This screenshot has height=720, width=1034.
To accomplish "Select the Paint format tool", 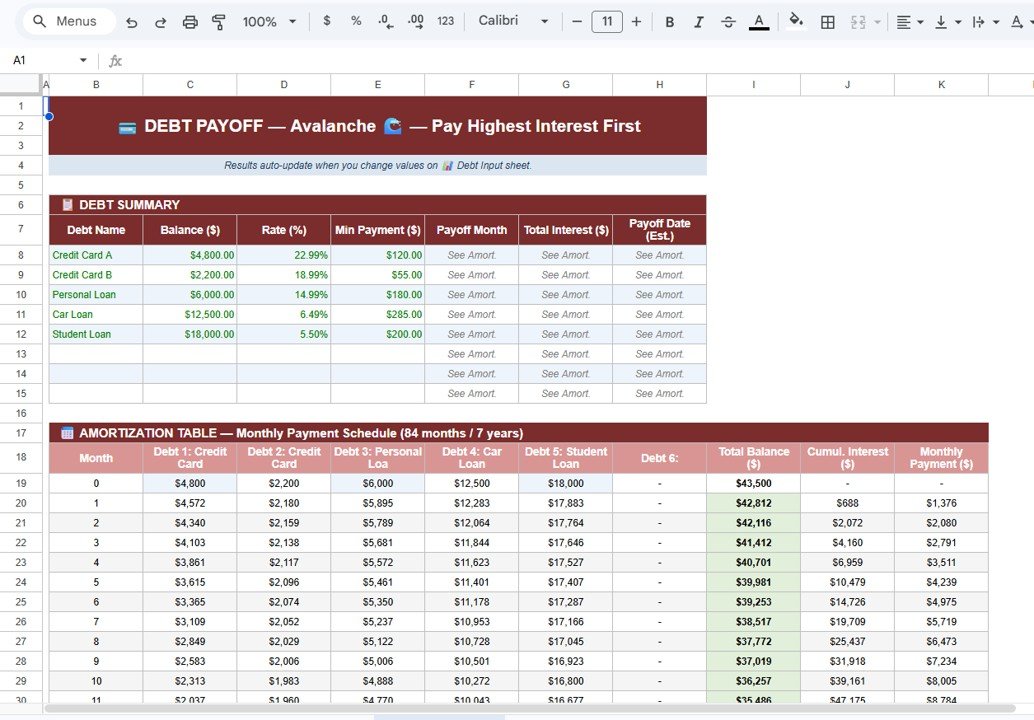I will point(219,21).
